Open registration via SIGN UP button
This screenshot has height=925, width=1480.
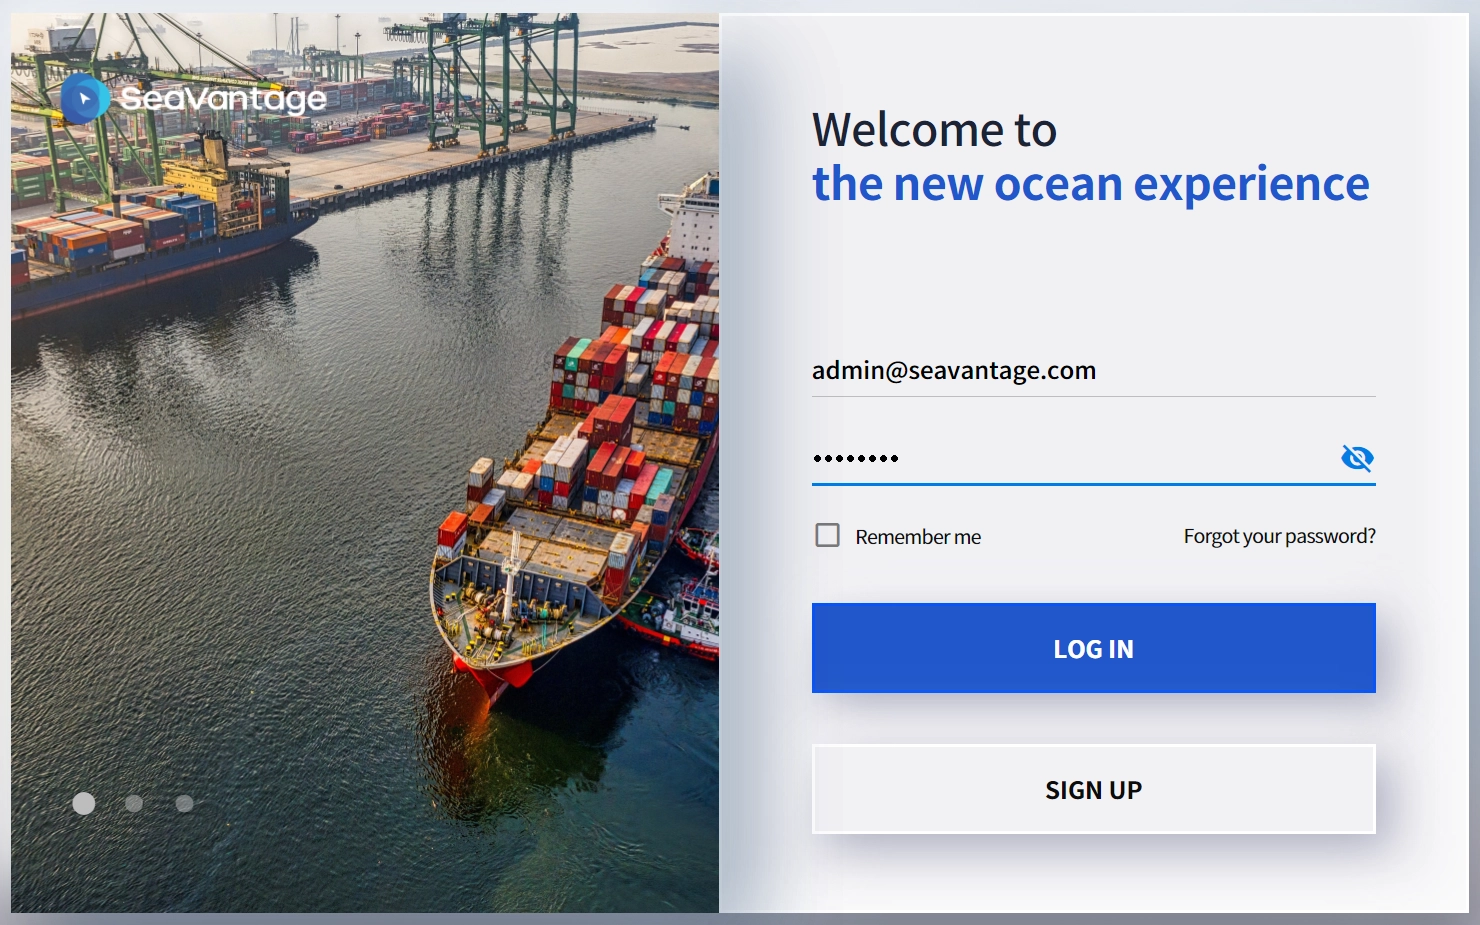[x=1093, y=789]
